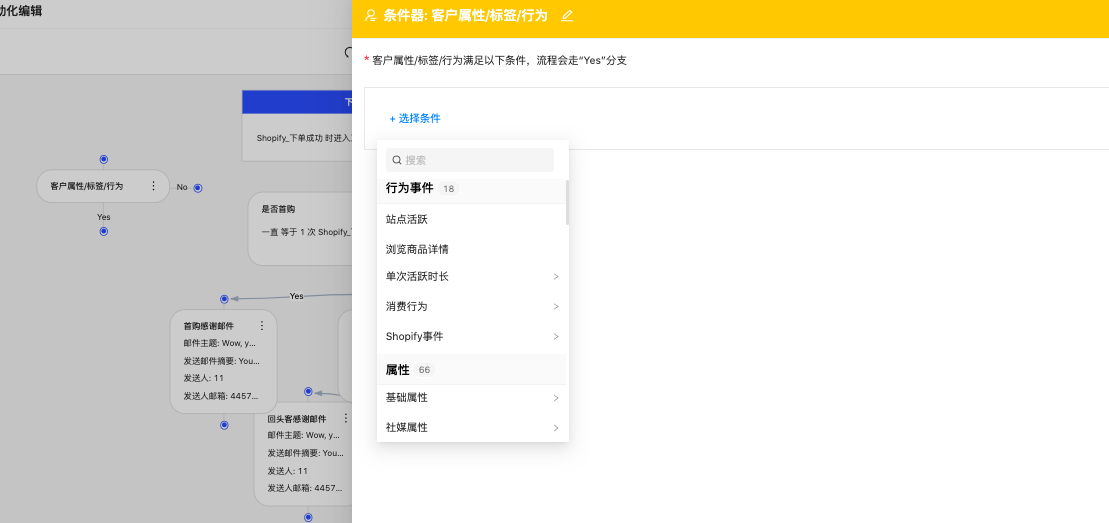Click the pencil edit icon beside the condition title
Image resolution: width=1109 pixels, height=523 pixels.
pos(567,16)
